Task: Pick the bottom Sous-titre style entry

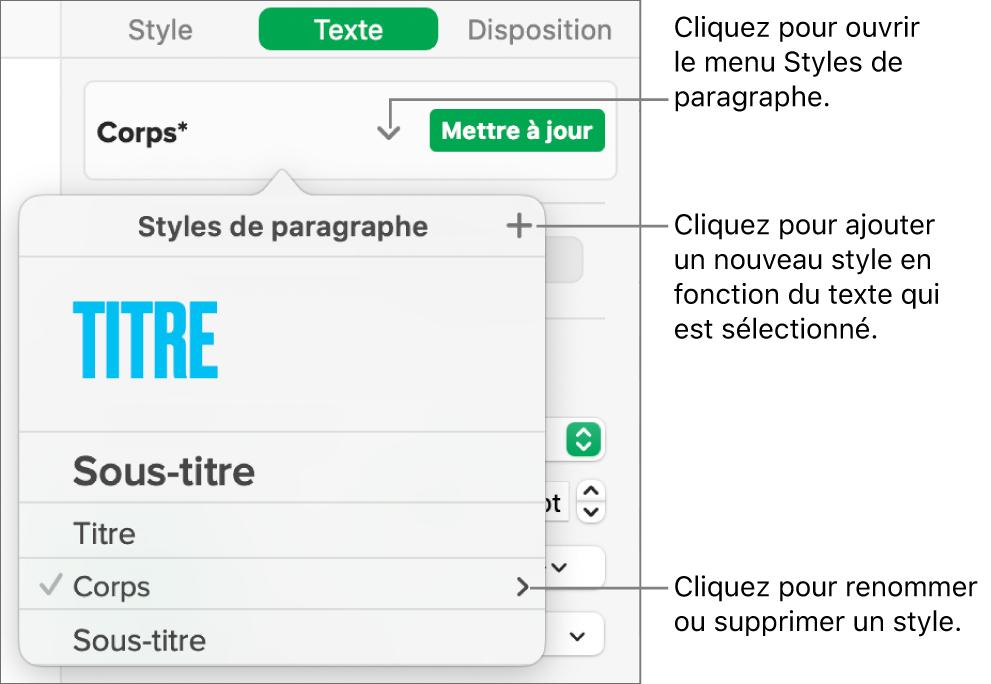Action: coord(140,640)
